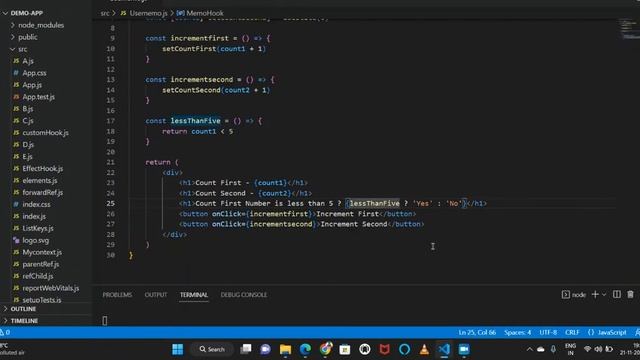Click Ln 25, Col 66 status entry
Screen dimensions: 640x360
pyautogui.click(x=477, y=333)
